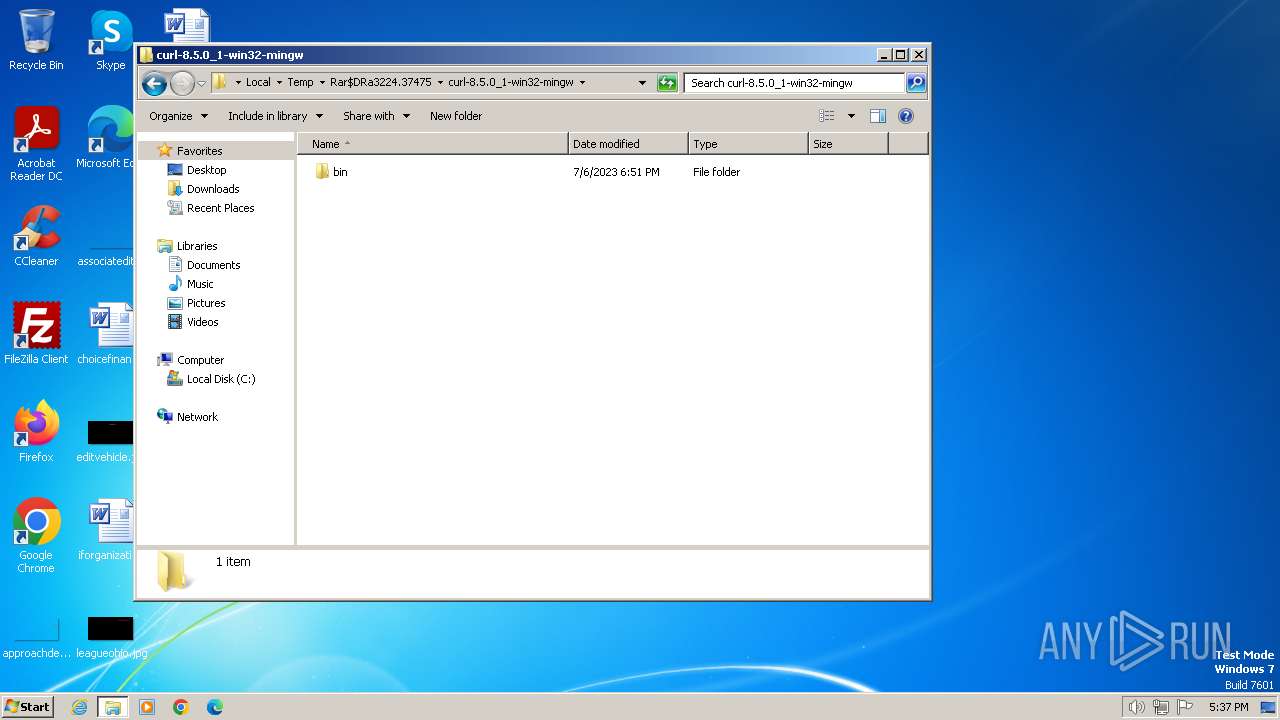Select Word document icon above Explorer window
Image resolution: width=1280 pixels, height=720 pixels.
click(x=186, y=26)
